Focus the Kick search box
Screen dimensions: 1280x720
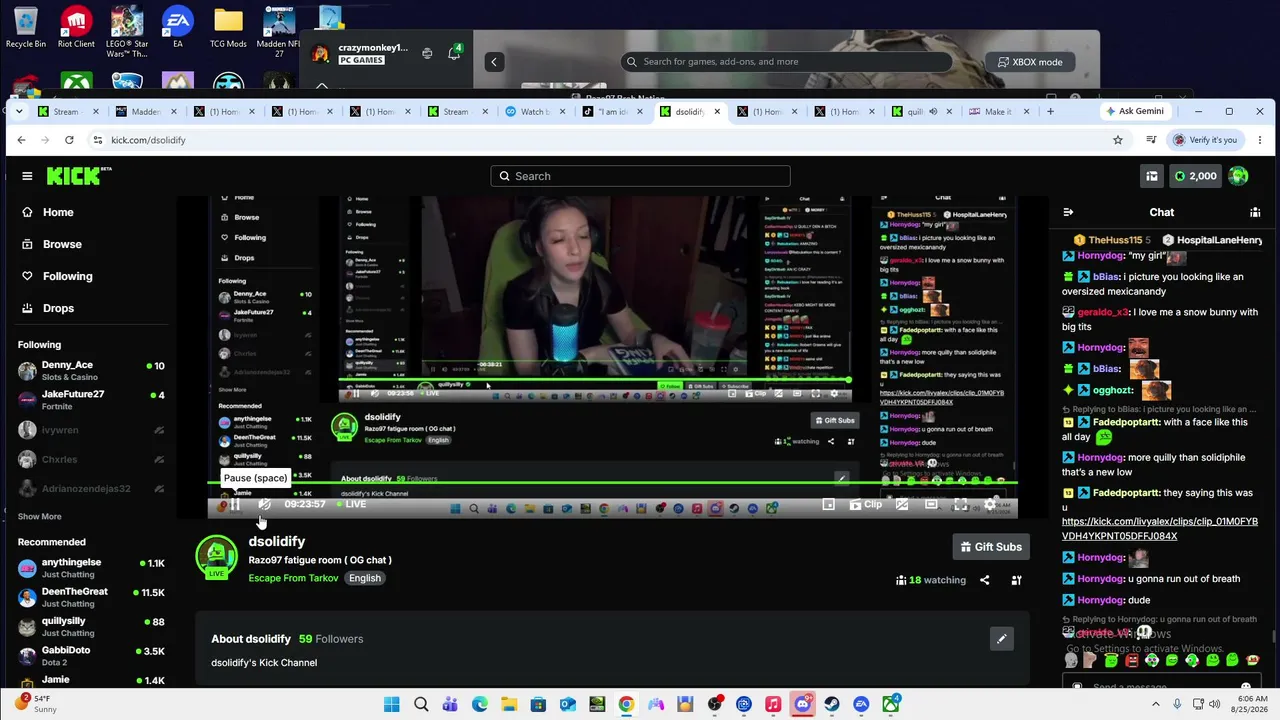pos(640,176)
